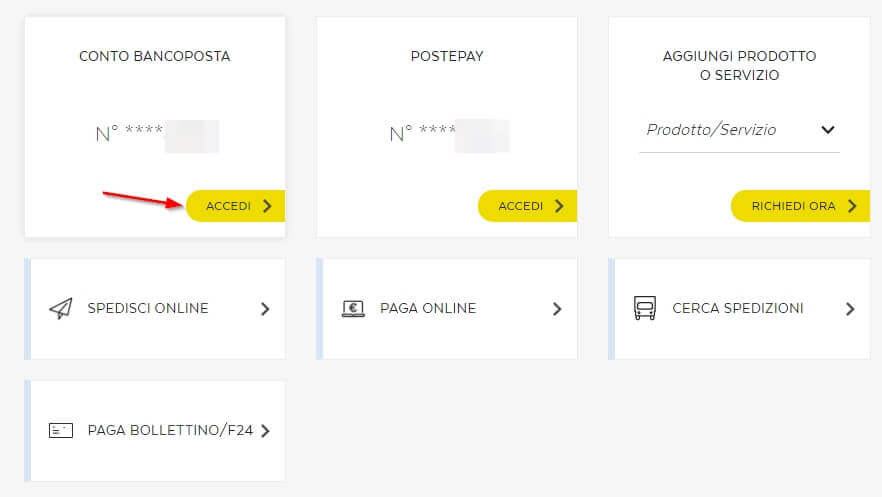Select the POSTEPAY card title
The image size is (882, 497).
[447, 56]
